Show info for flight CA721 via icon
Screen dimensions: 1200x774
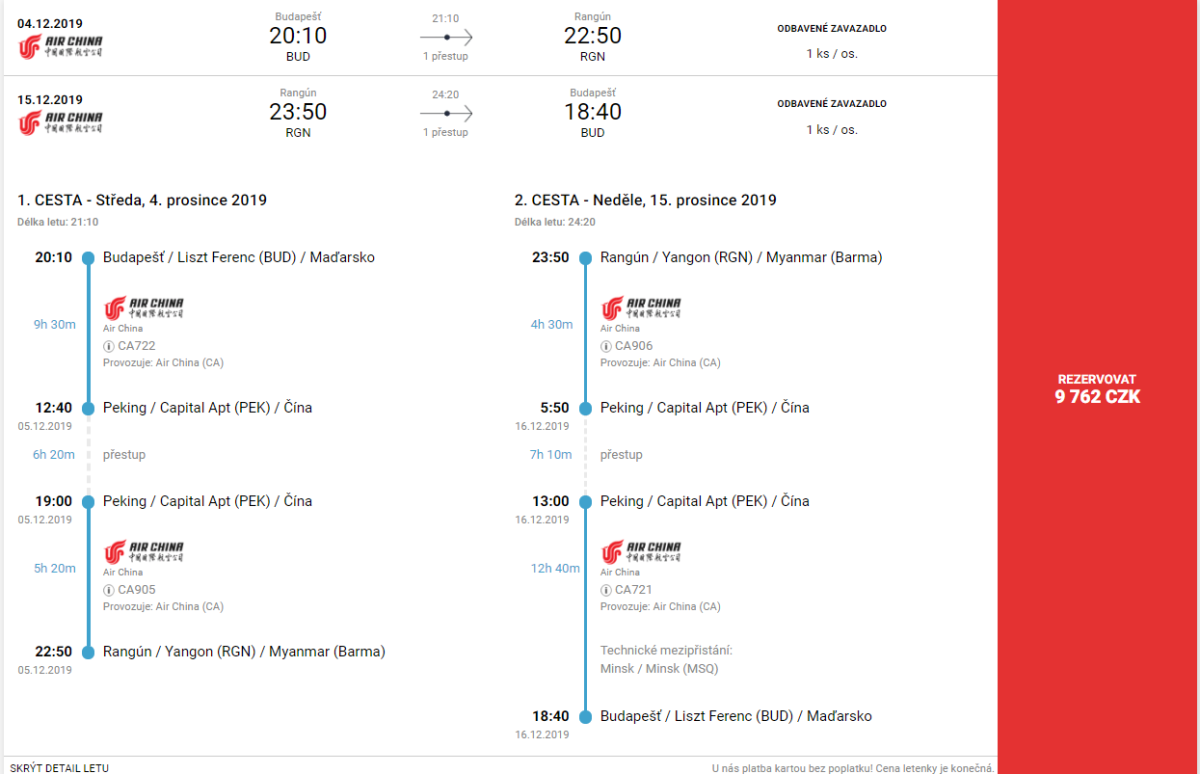point(605,590)
